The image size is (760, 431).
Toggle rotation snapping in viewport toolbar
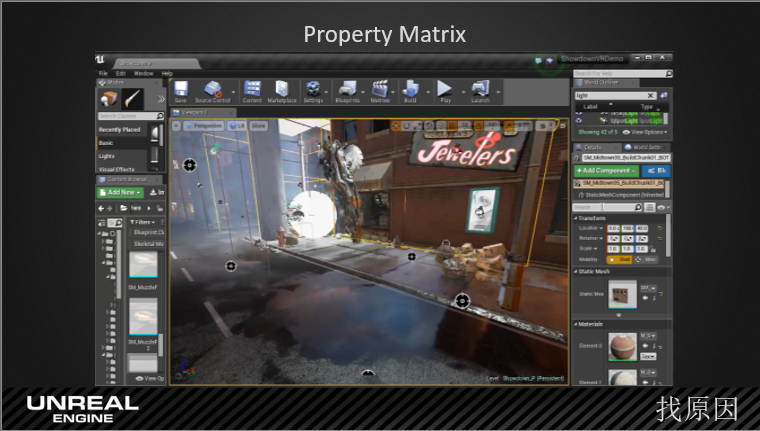coord(478,126)
